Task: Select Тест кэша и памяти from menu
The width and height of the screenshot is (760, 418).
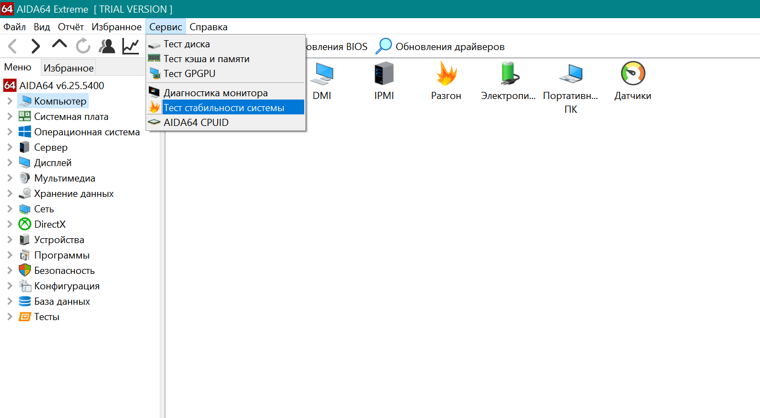Action: click(226, 59)
